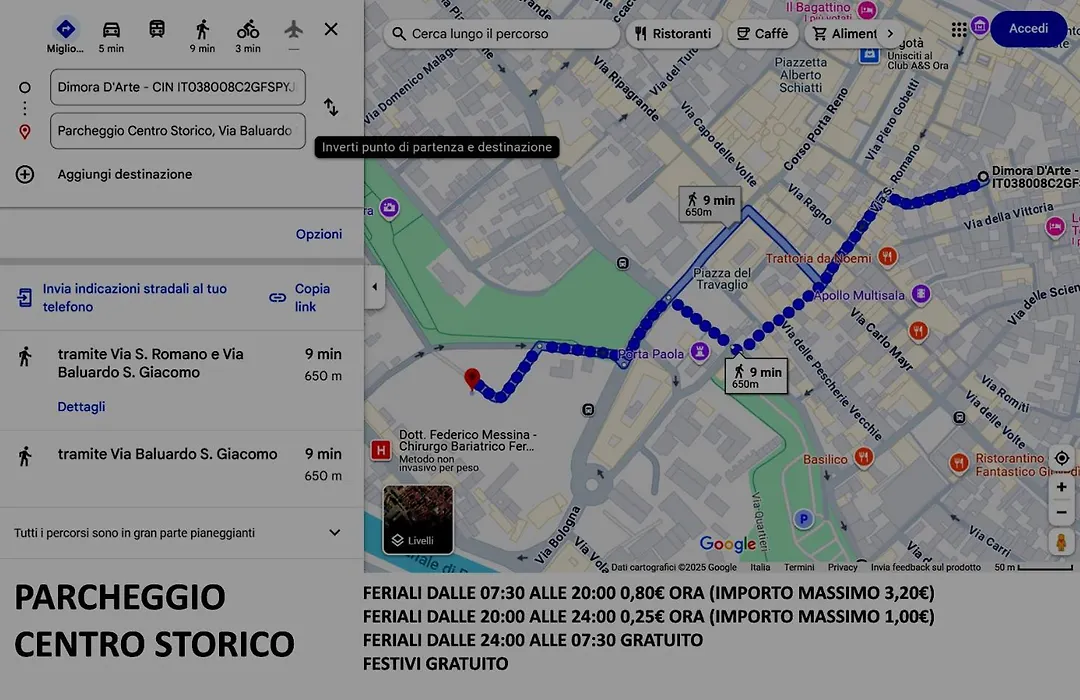Click the restaurant marker on Via Carlo Mayr
Image resolution: width=1080 pixels, height=700 pixels.
(x=917, y=332)
